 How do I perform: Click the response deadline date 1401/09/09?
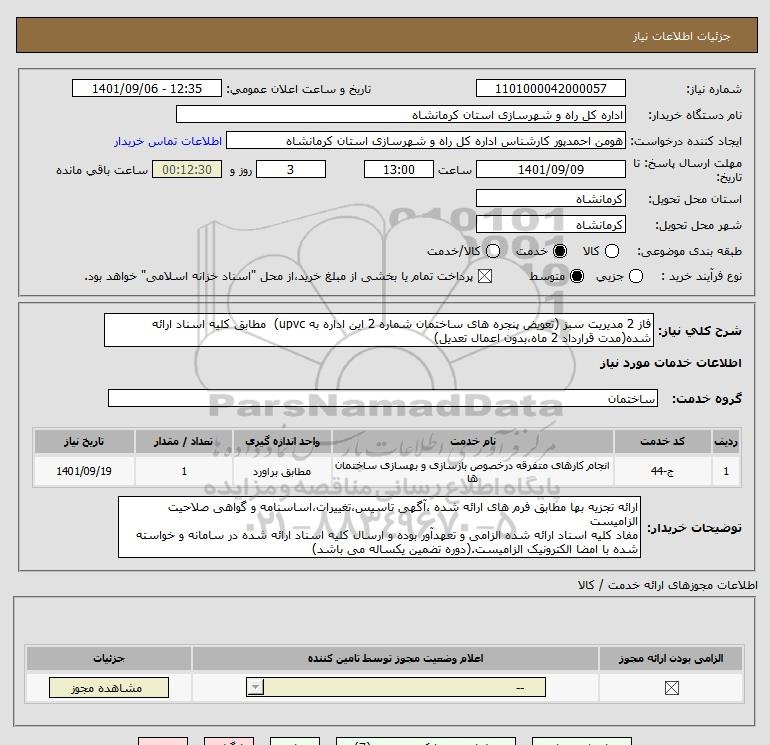click(550, 170)
